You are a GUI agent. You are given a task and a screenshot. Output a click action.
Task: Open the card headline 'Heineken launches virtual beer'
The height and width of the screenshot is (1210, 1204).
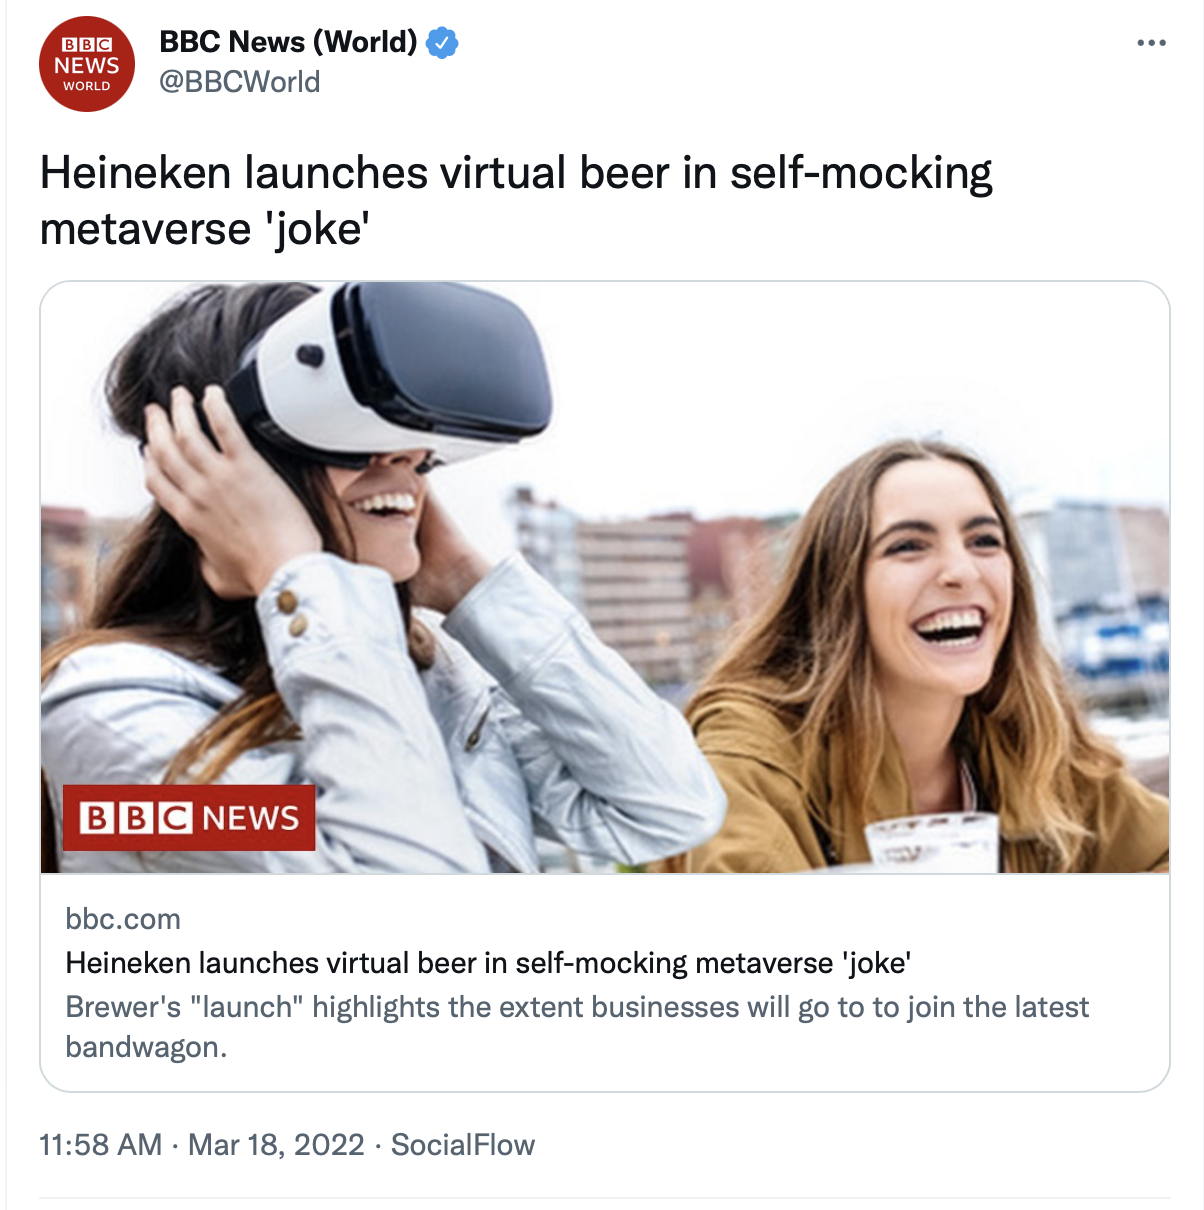[x=488, y=963]
